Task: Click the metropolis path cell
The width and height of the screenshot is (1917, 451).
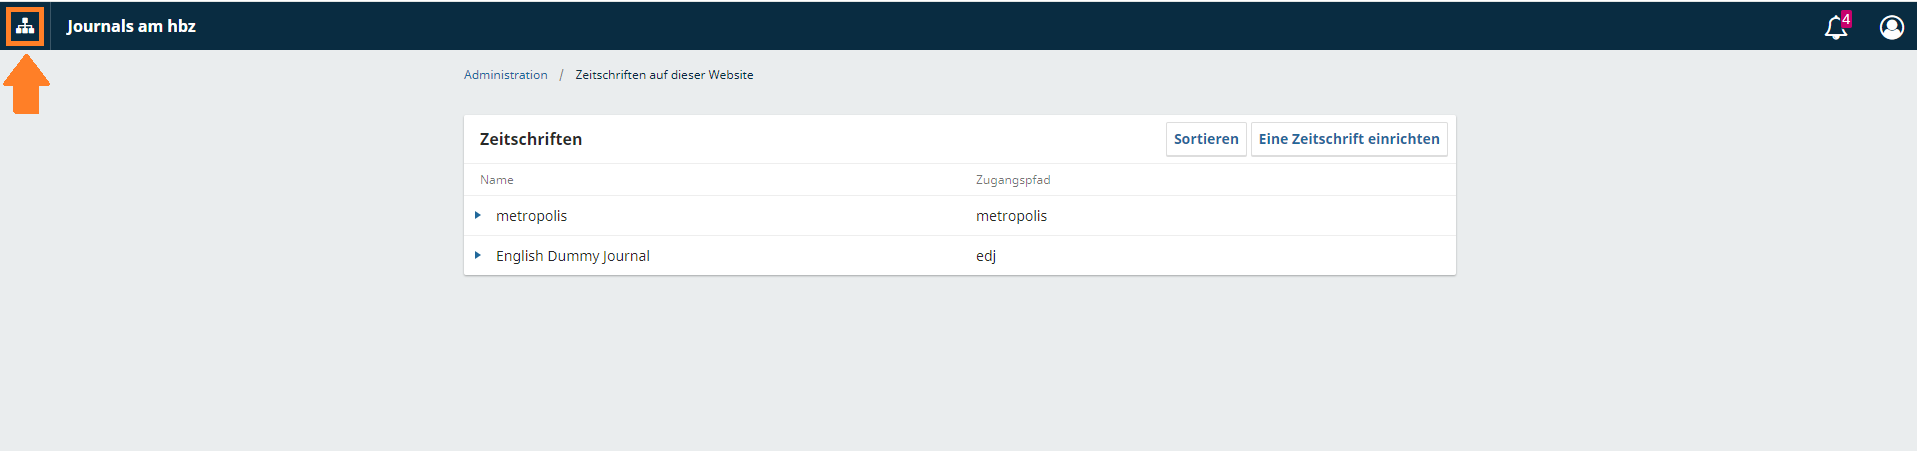Action: 1011,216
